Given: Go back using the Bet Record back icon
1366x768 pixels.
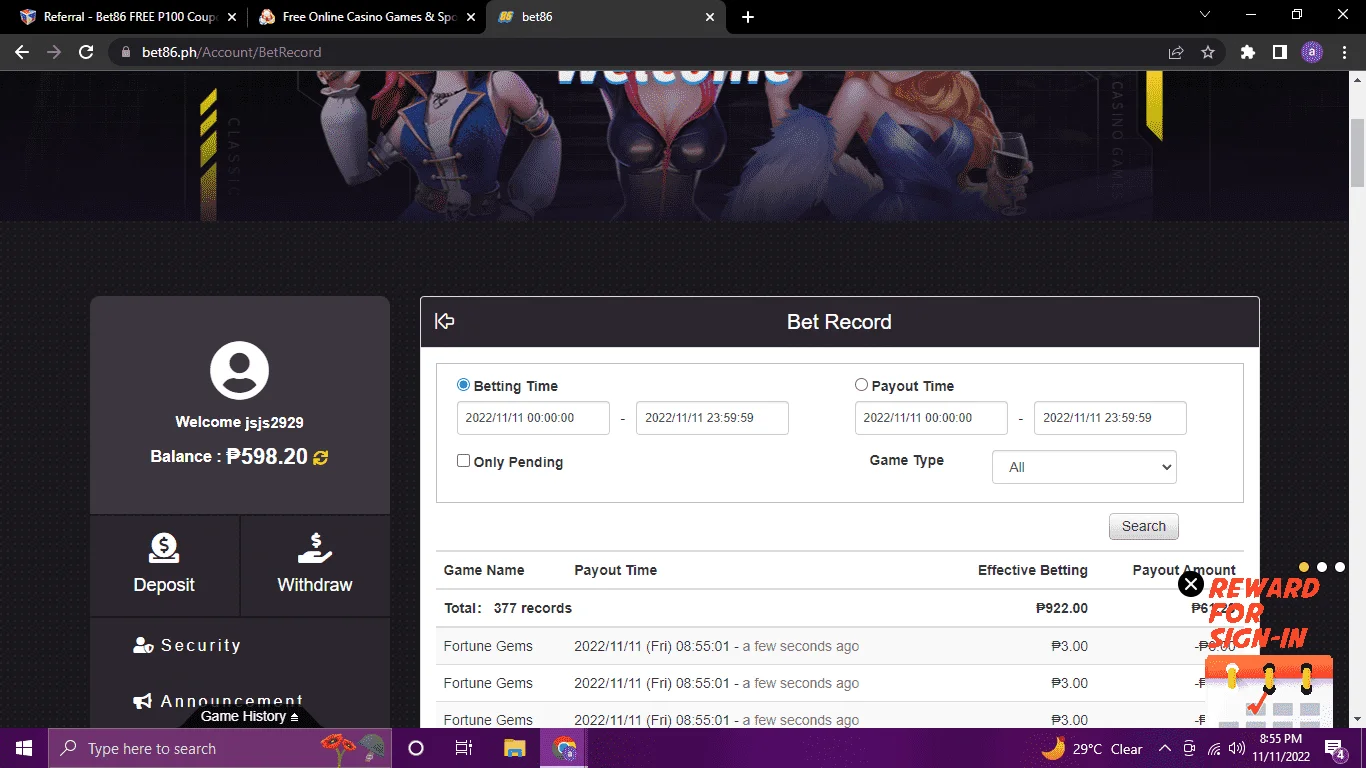Looking at the screenshot, I should point(445,321).
